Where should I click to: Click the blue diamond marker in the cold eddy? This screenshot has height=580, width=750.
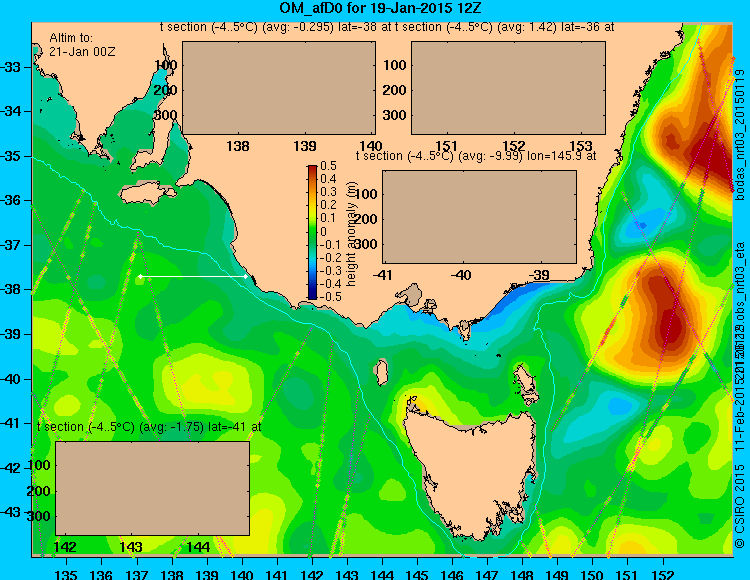pos(643,225)
